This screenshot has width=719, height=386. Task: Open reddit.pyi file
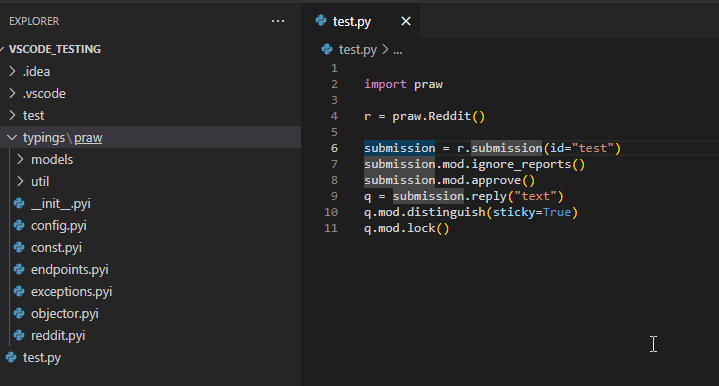[58, 336]
